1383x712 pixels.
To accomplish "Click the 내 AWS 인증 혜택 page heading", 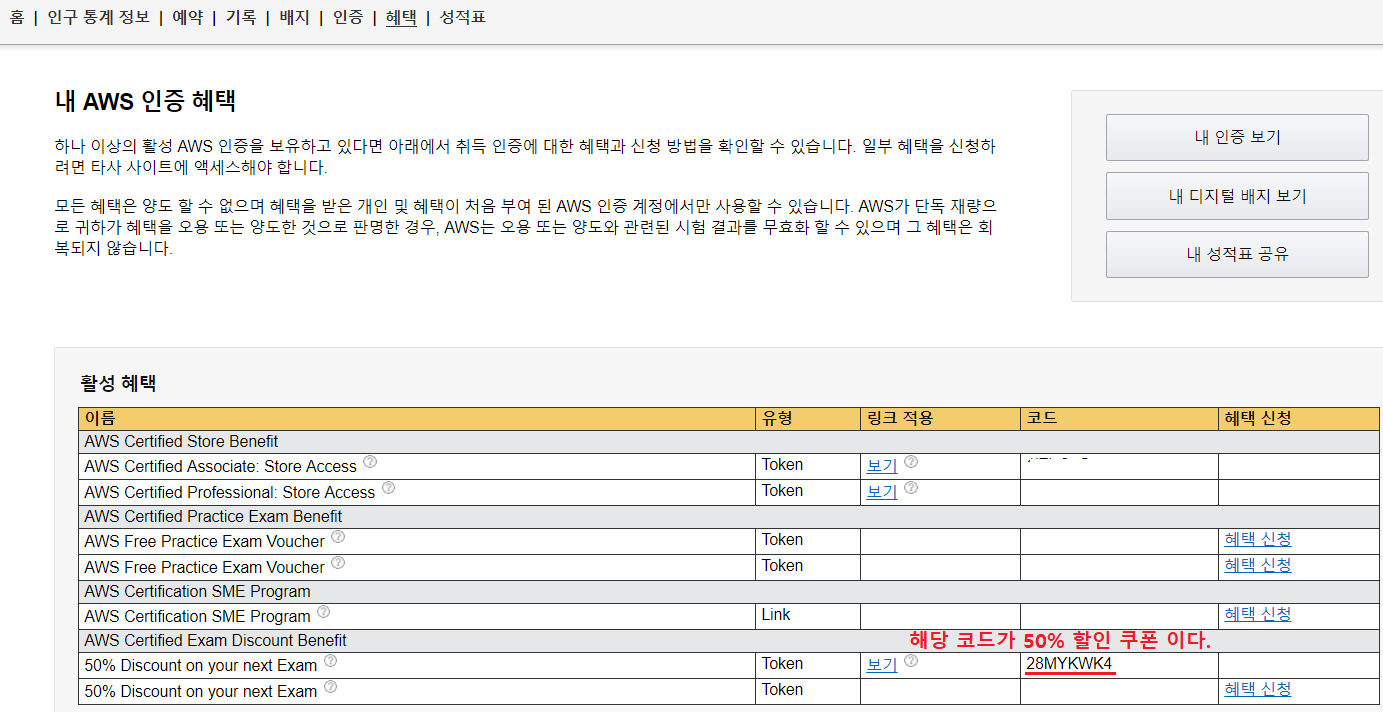I will pyautogui.click(x=145, y=101).
